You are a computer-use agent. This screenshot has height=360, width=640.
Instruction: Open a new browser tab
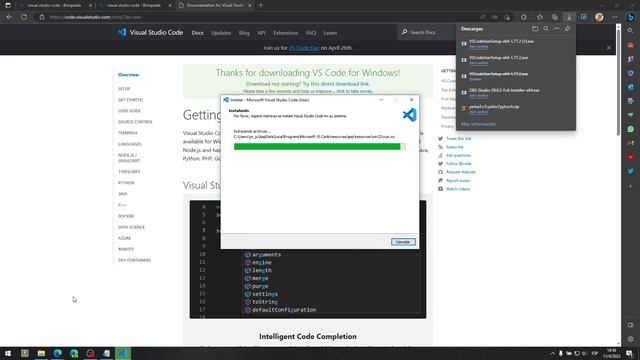pos(261,5)
